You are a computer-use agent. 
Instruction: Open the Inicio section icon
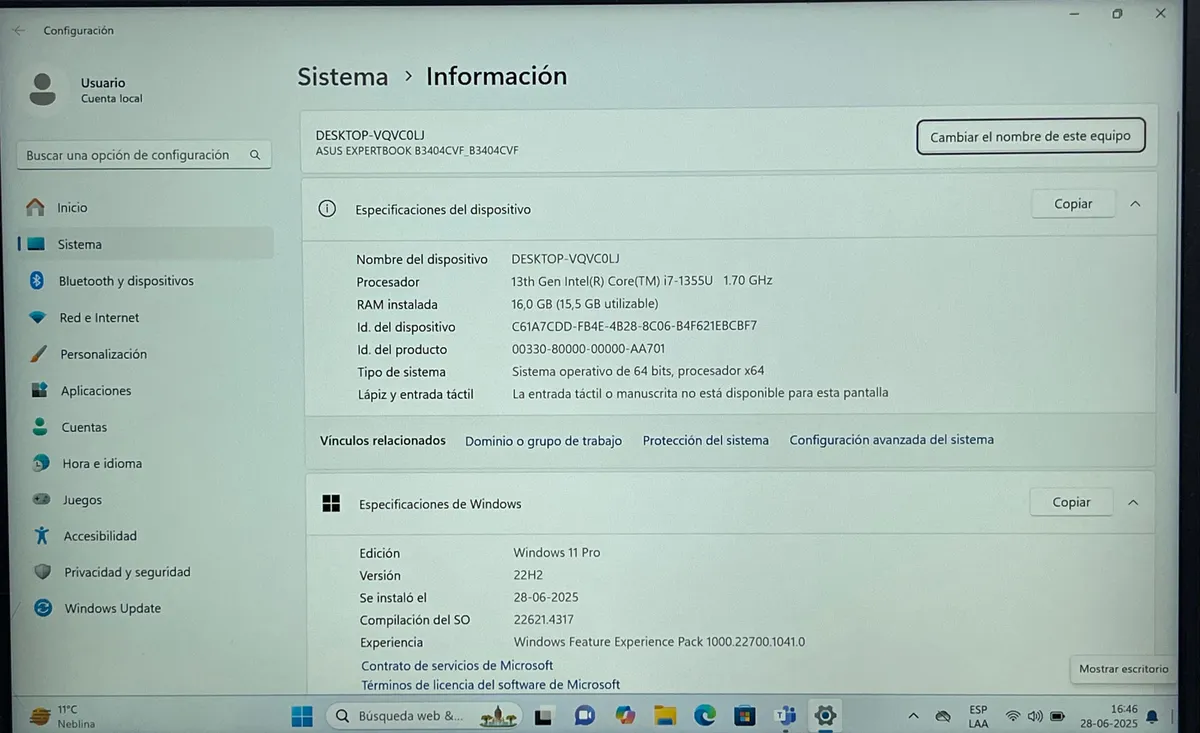(36, 207)
